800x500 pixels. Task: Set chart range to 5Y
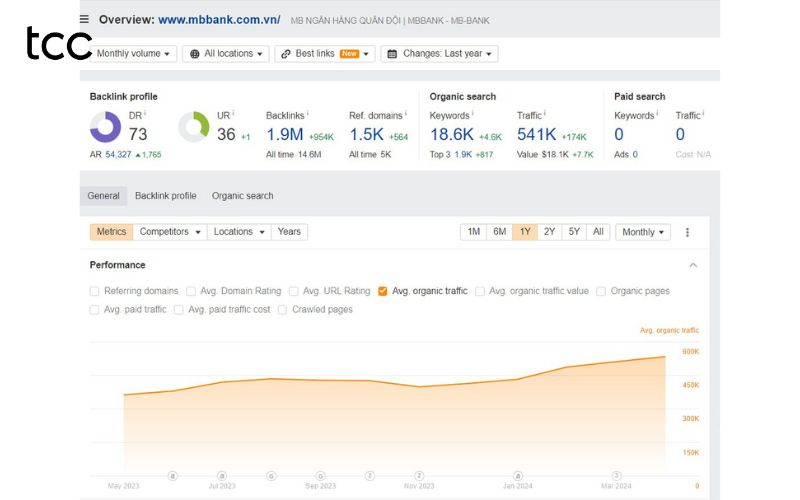point(574,232)
